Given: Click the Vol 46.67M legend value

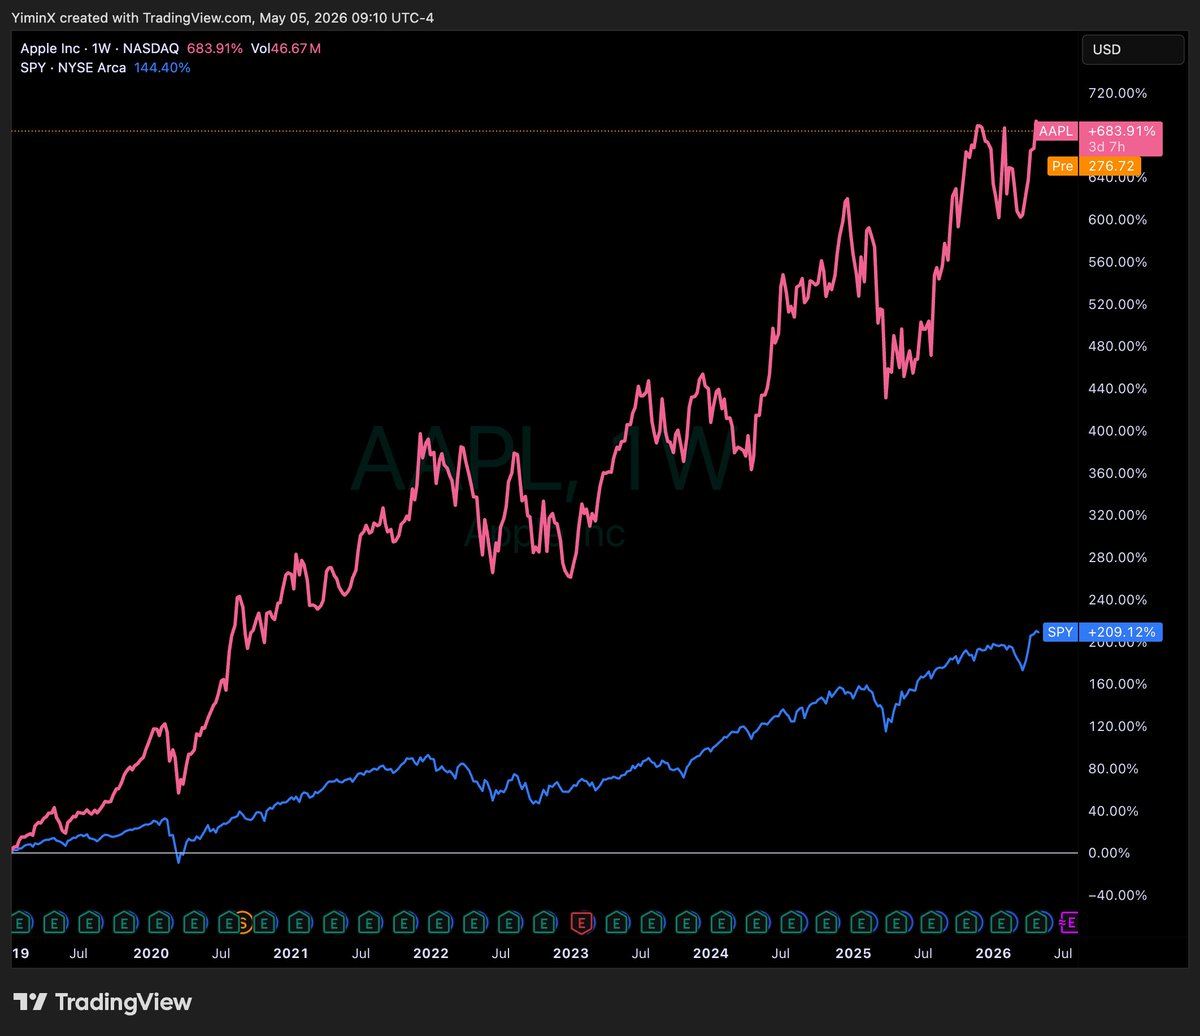Looking at the screenshot, I should click(x=285, y=48).
